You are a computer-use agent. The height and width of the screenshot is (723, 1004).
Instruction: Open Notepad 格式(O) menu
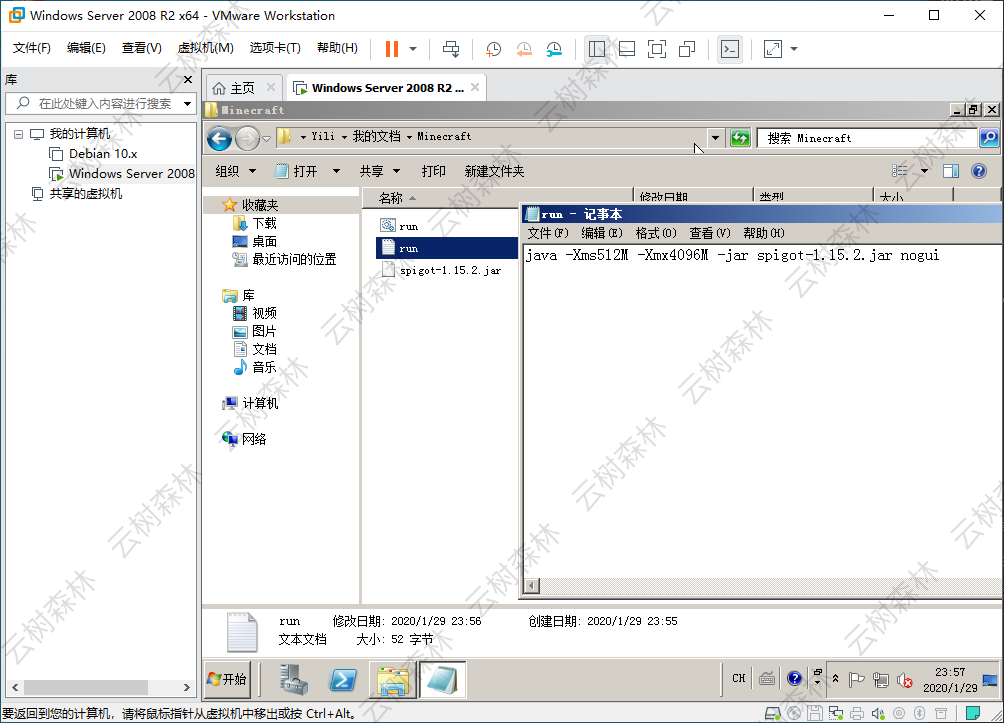tap(656, 233)
